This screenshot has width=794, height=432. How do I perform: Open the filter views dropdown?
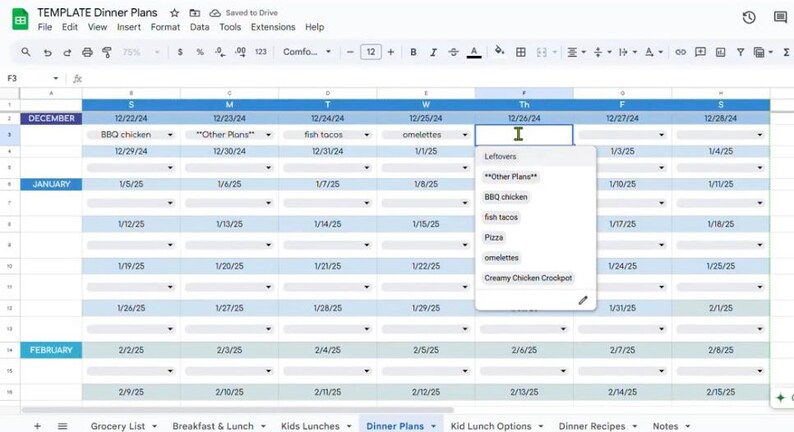763,52
